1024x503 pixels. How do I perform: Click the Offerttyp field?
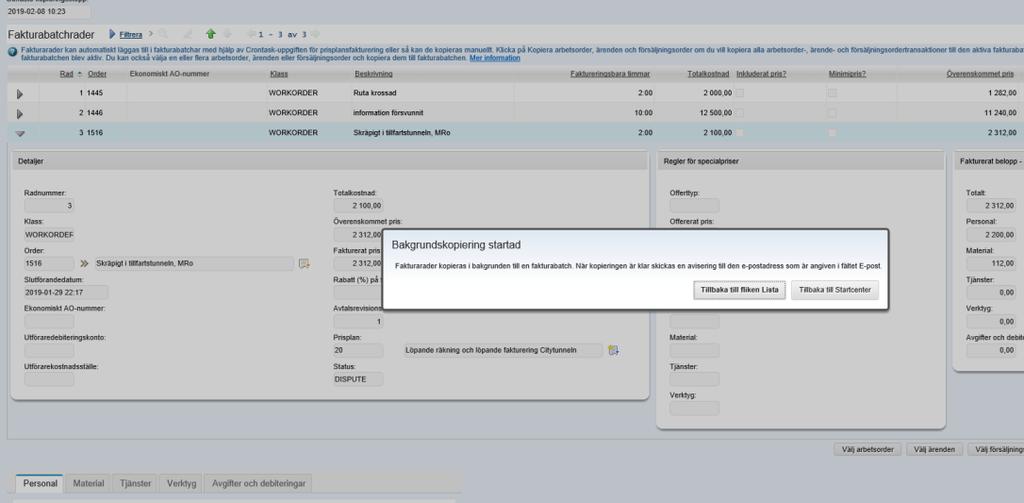click(694, 206)
